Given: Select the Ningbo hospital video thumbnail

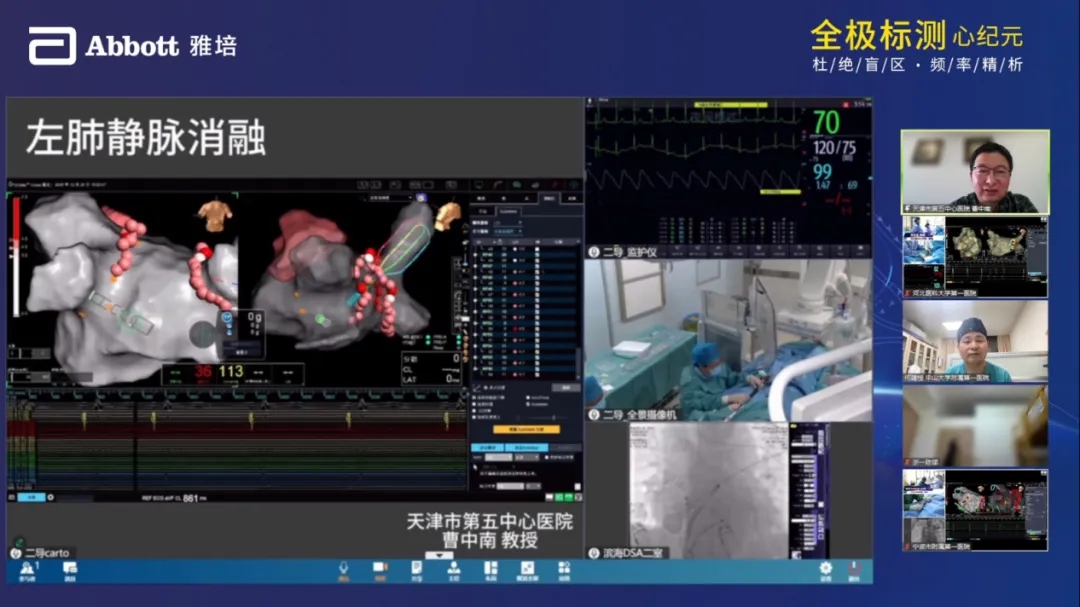Looking at the screenshot, I should (975, 509).
